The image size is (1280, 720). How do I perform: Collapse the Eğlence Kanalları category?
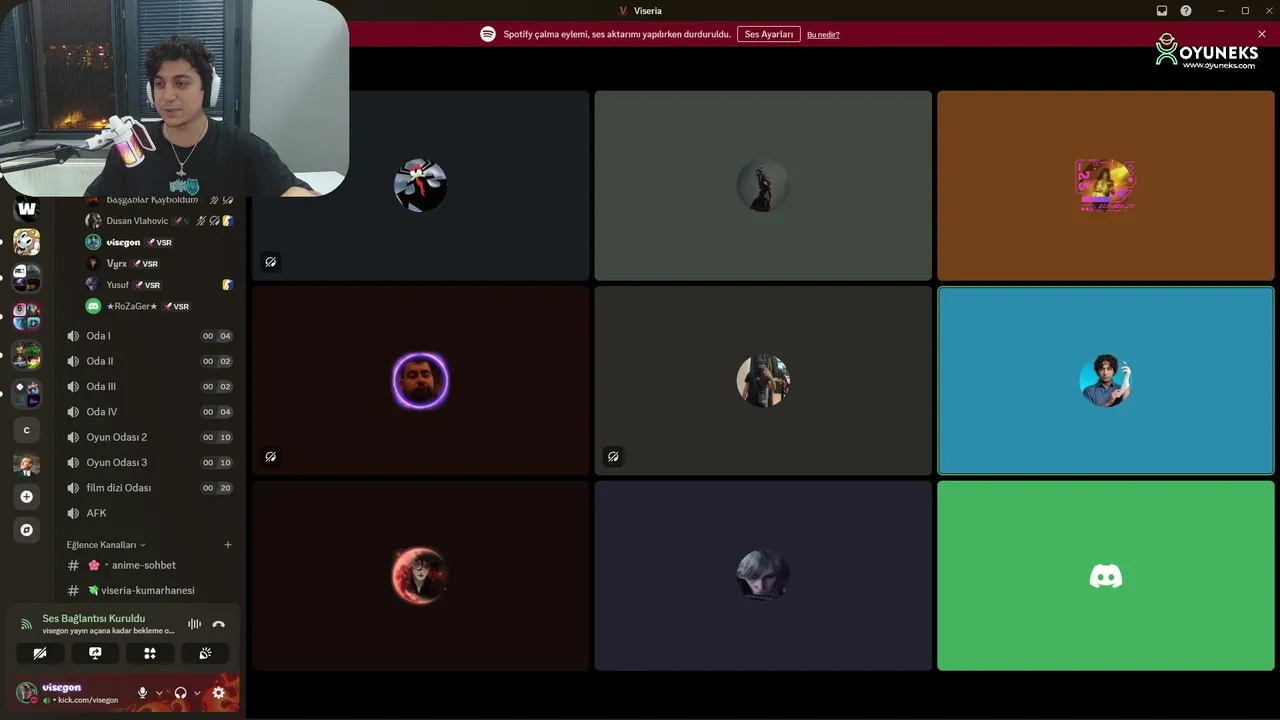coord(106,545)
